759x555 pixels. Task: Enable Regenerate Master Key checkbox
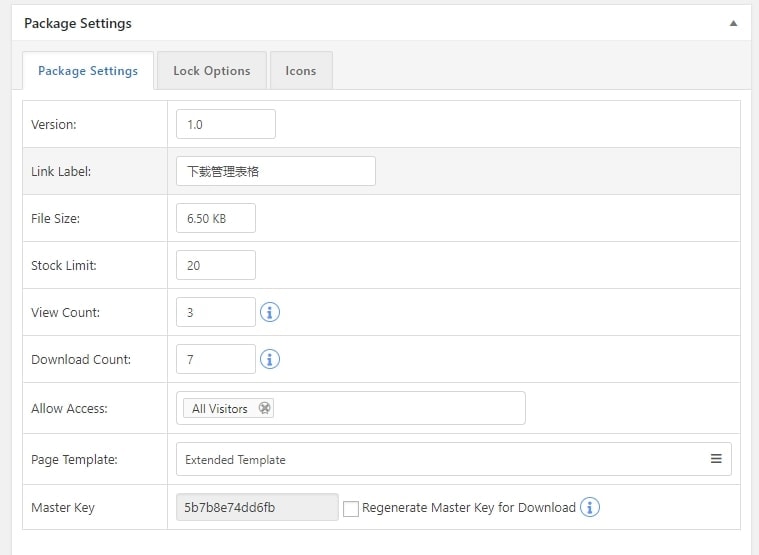(x=351, y=508)
